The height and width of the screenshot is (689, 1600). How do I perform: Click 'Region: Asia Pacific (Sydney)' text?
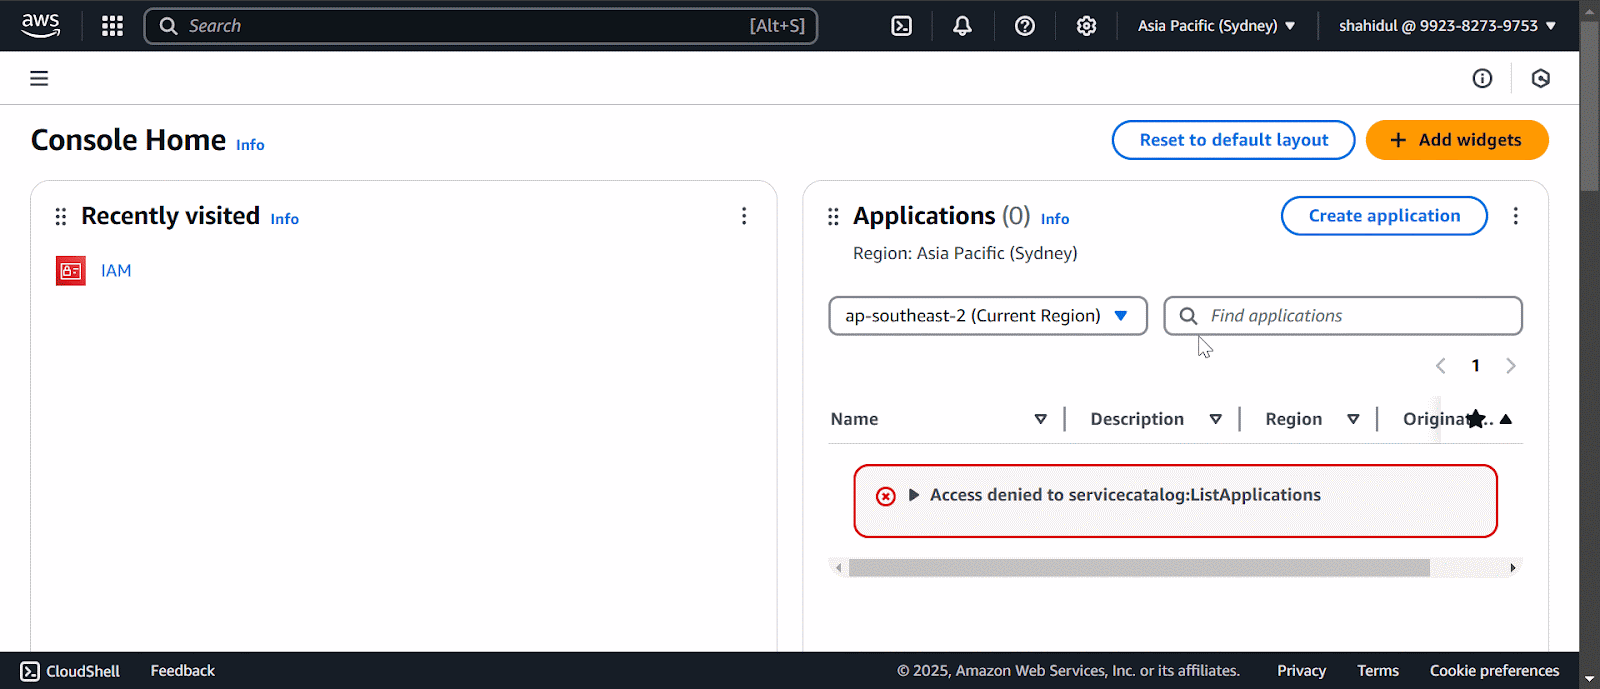[965, 254]
